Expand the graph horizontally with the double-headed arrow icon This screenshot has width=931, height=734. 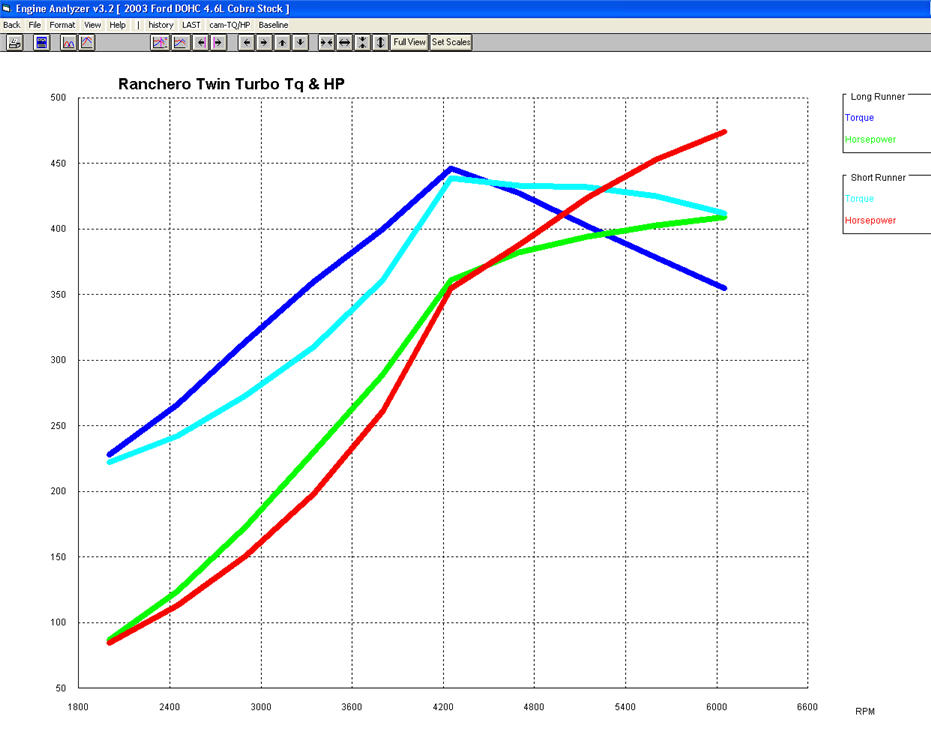(344, 43)
